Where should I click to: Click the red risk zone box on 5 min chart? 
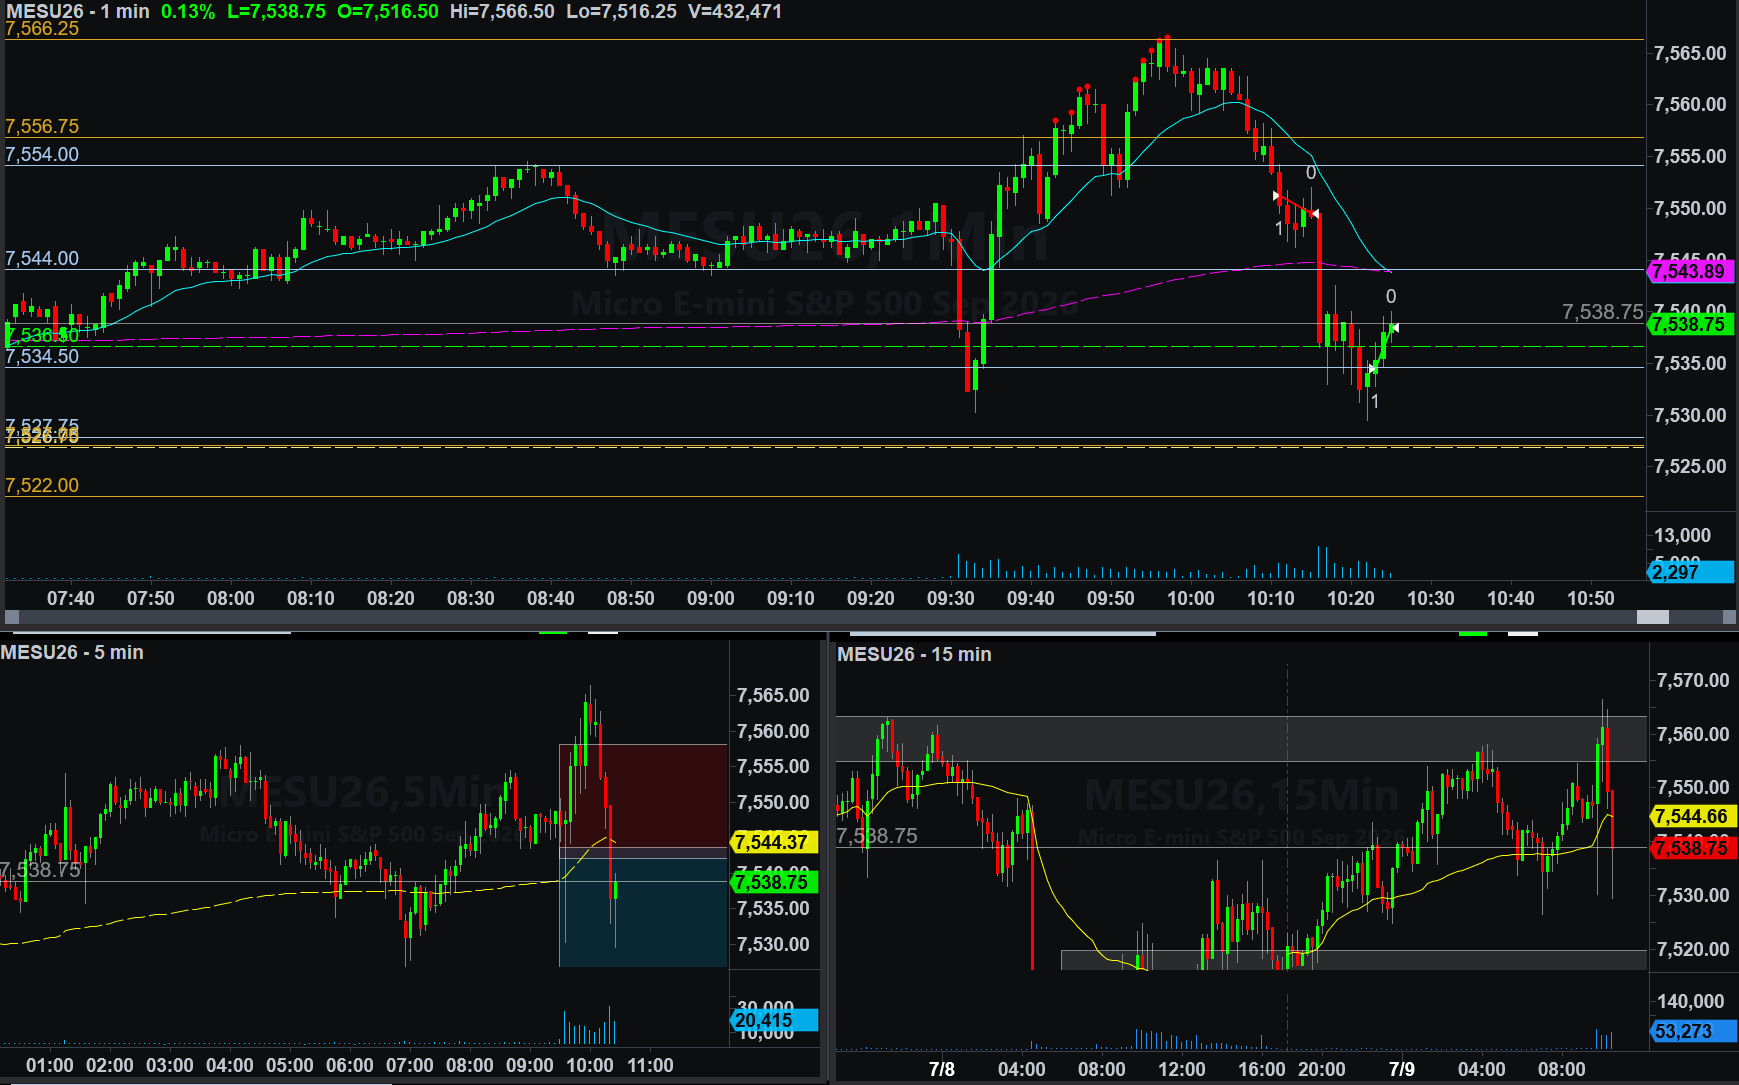(643, 796)
